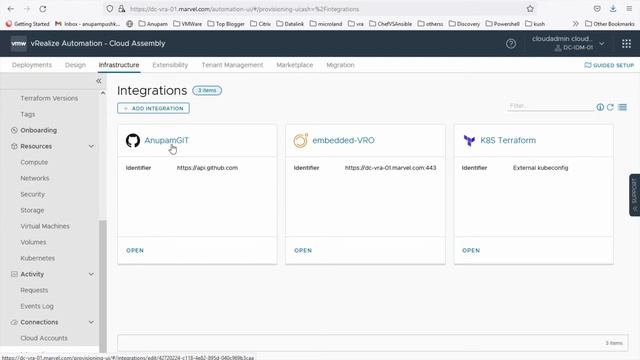Click the shield tracking protection icon
Screen dimensions: 640x360
coord(109,9)
